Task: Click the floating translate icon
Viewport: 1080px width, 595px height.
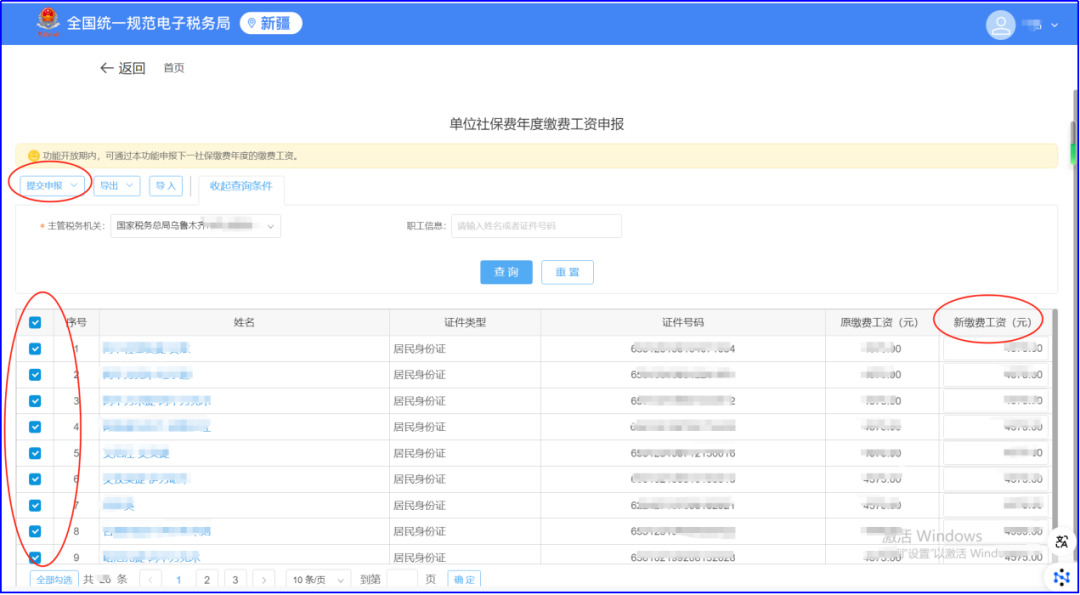Action: [x=1062, y=541]
